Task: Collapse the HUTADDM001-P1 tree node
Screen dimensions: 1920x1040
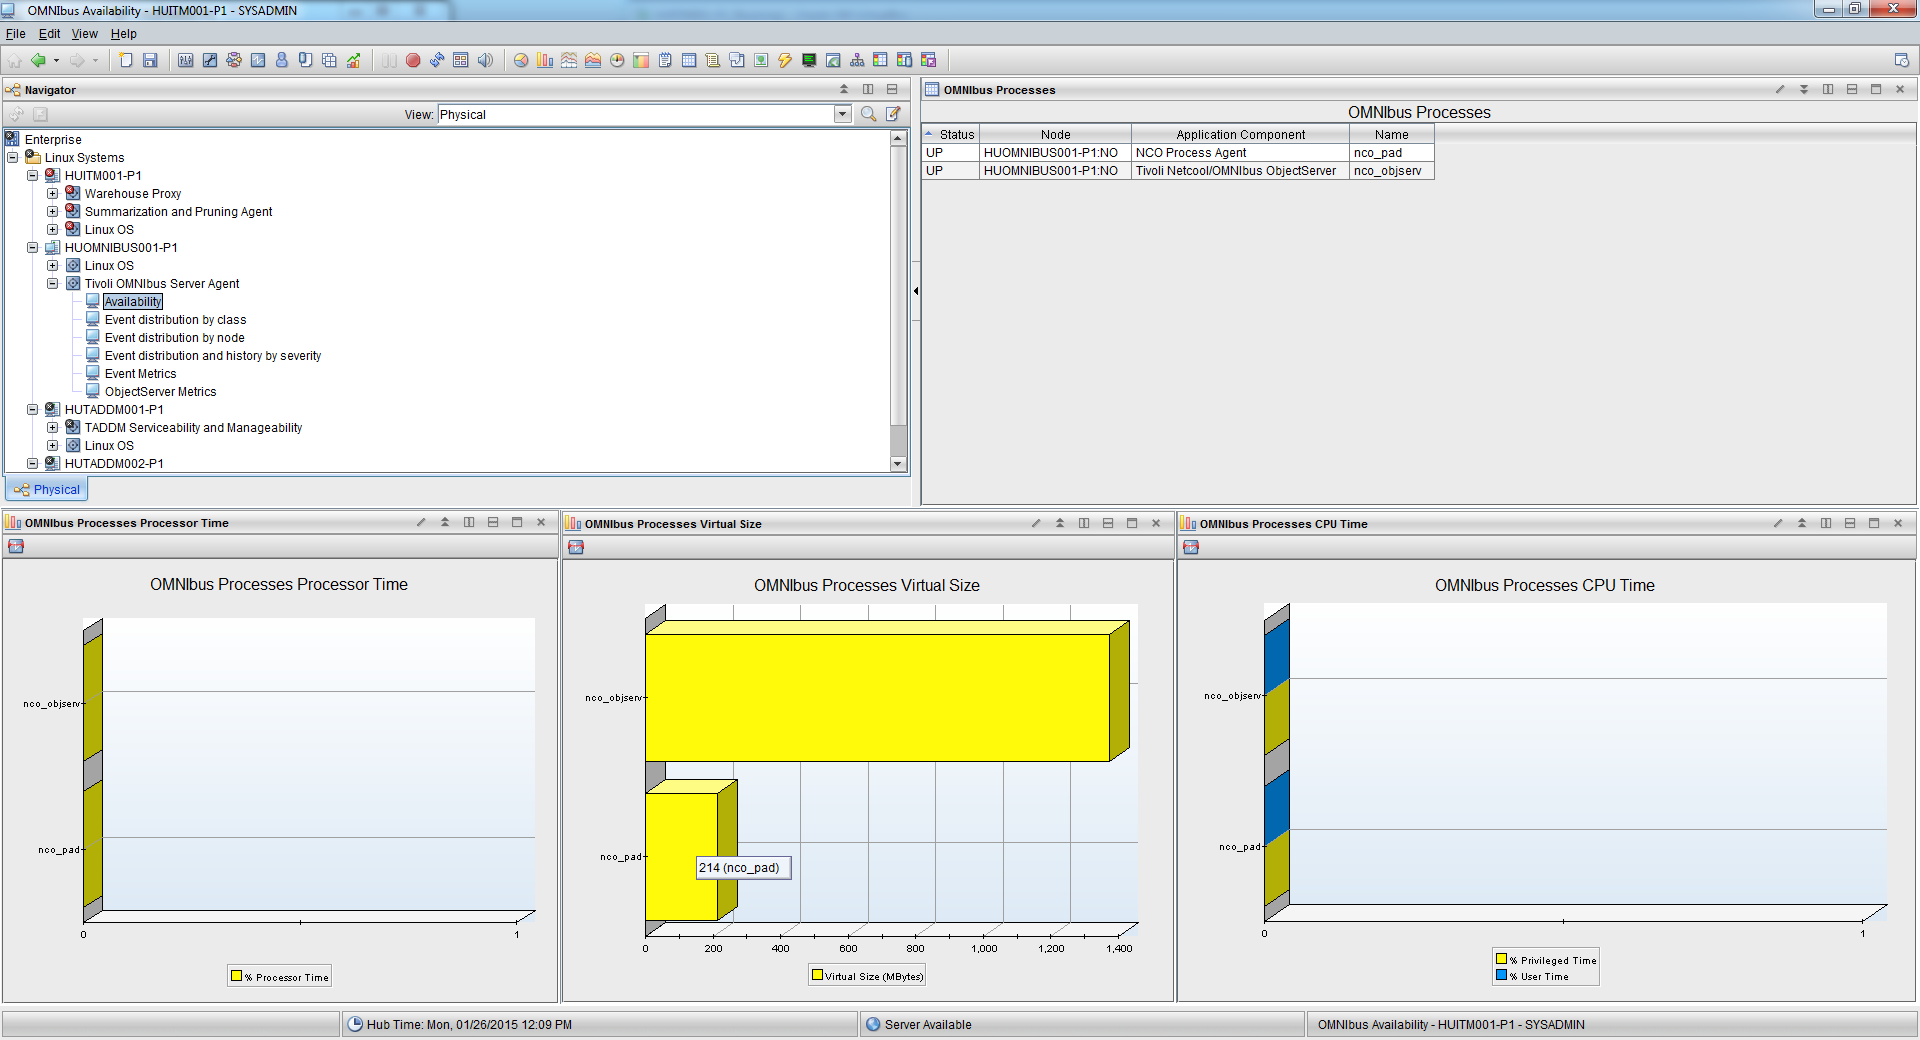Action: click(x=33, y=409)
